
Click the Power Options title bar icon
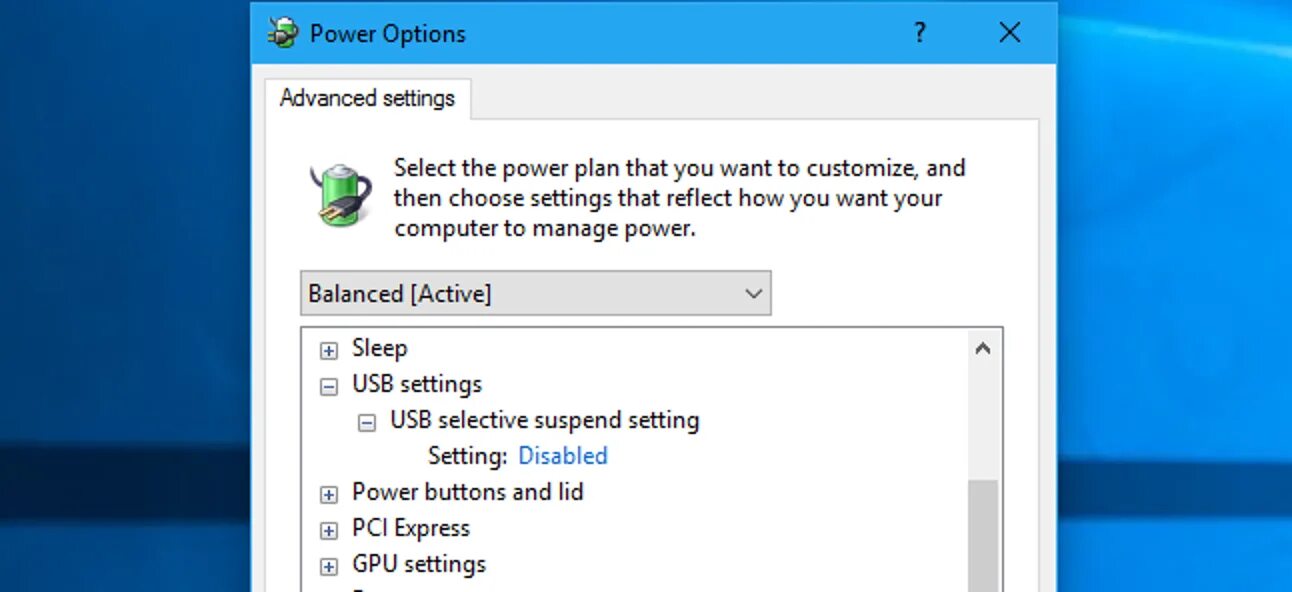pos(283,33)
